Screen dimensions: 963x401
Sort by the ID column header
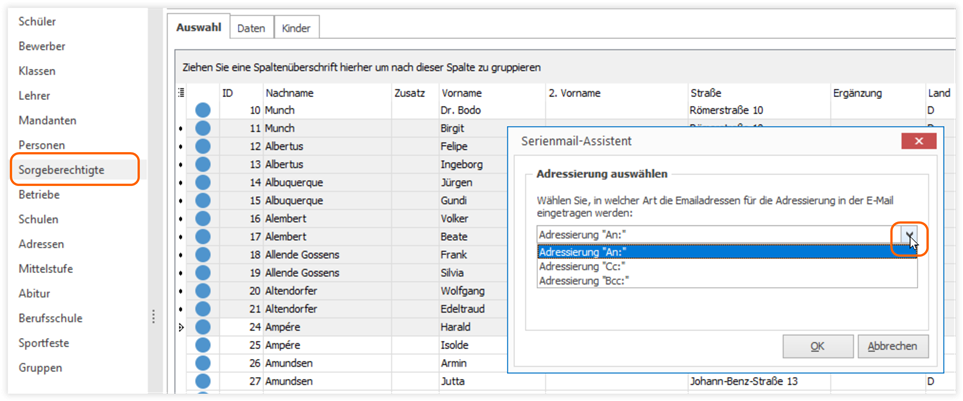(241, 93)
